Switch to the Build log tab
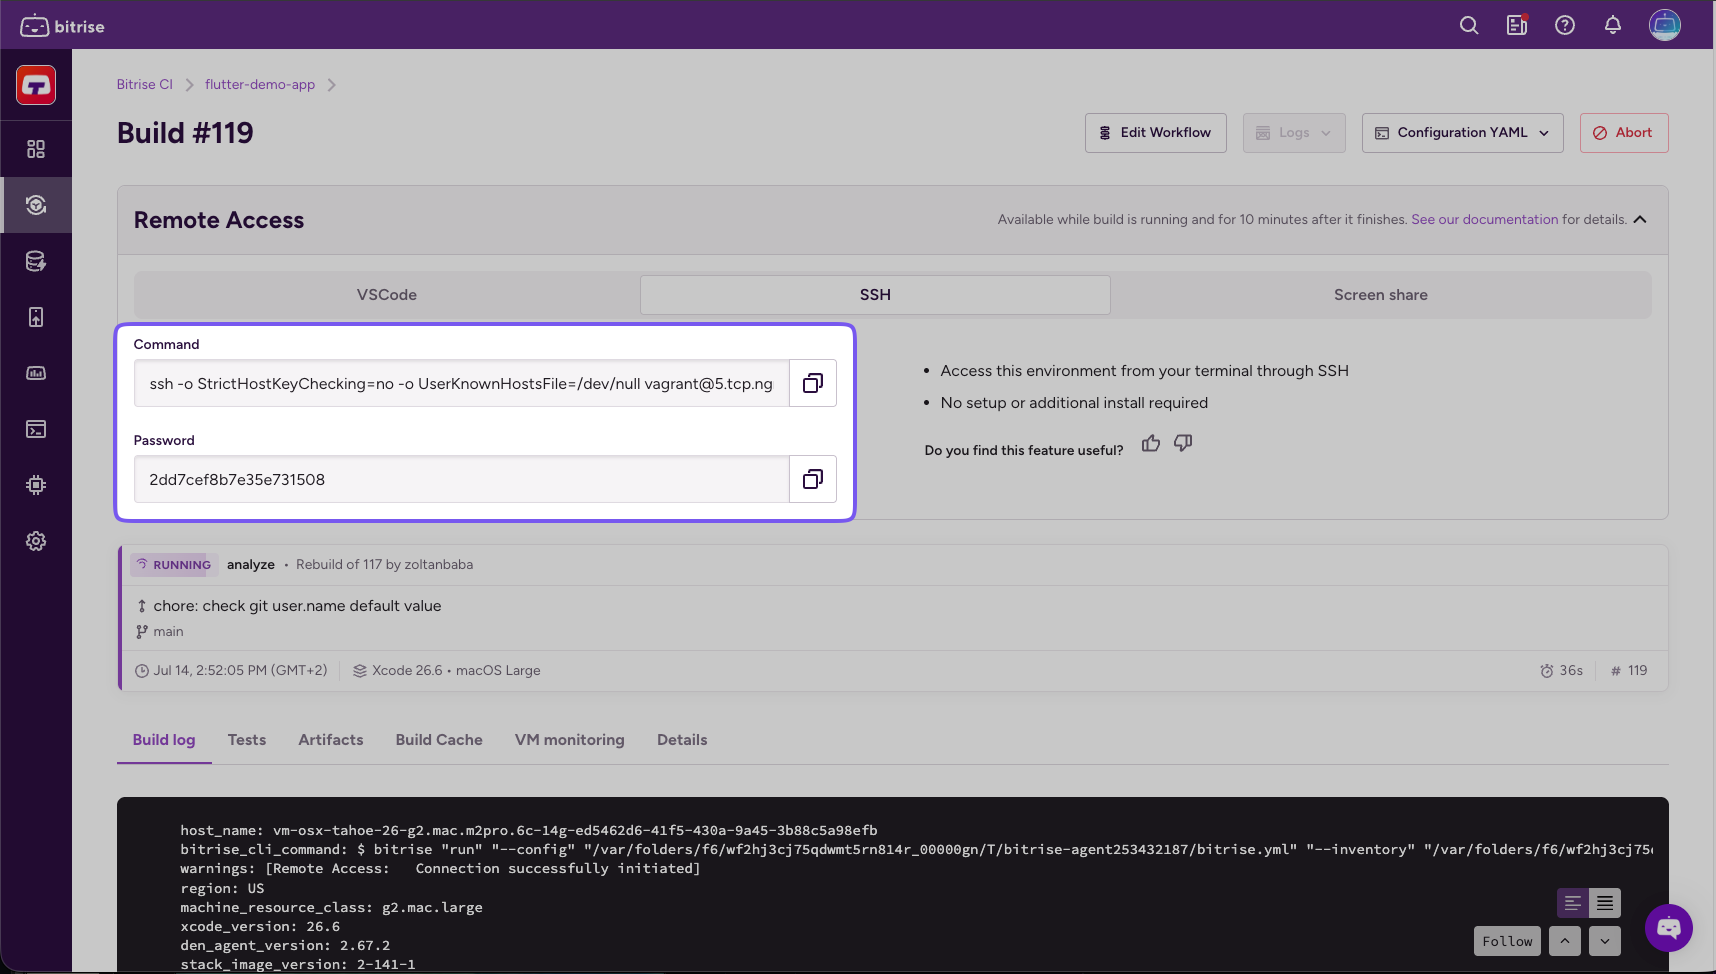Image resolution: width=1716 pixels, height=974 pixels. click(x=164, y=740)
